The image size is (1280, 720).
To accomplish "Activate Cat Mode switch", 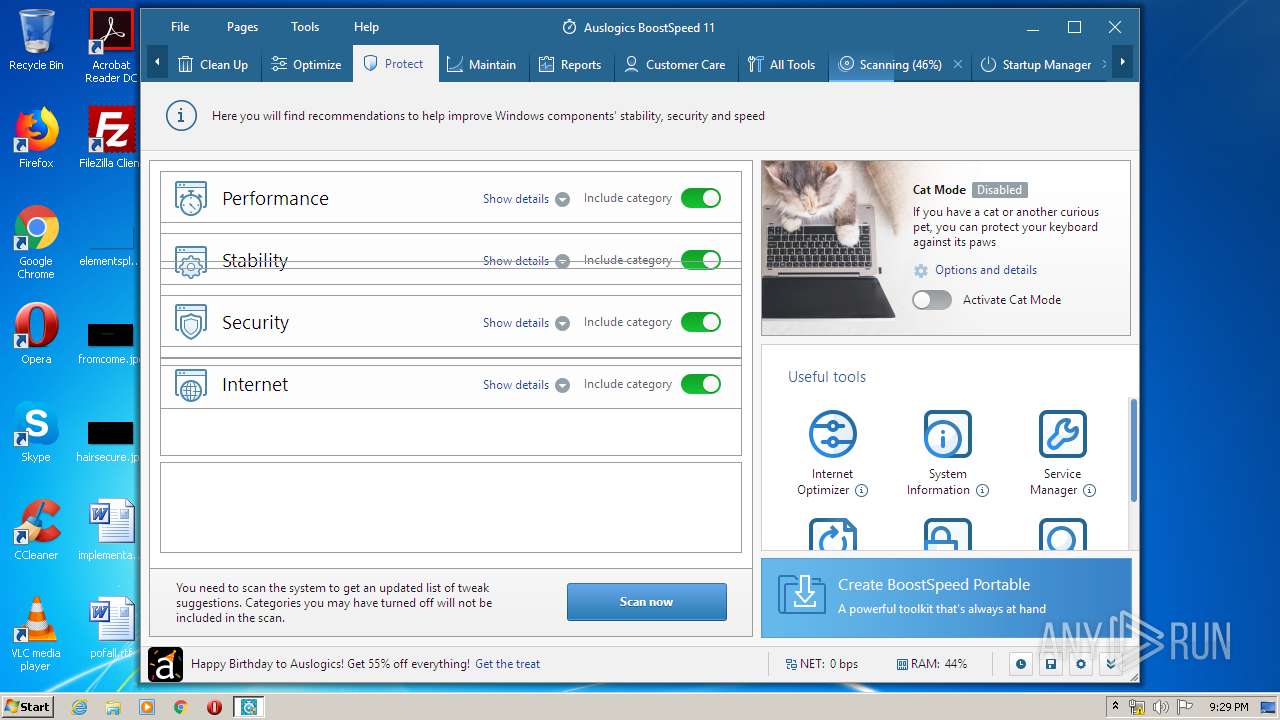I will [x=932, y=300].
